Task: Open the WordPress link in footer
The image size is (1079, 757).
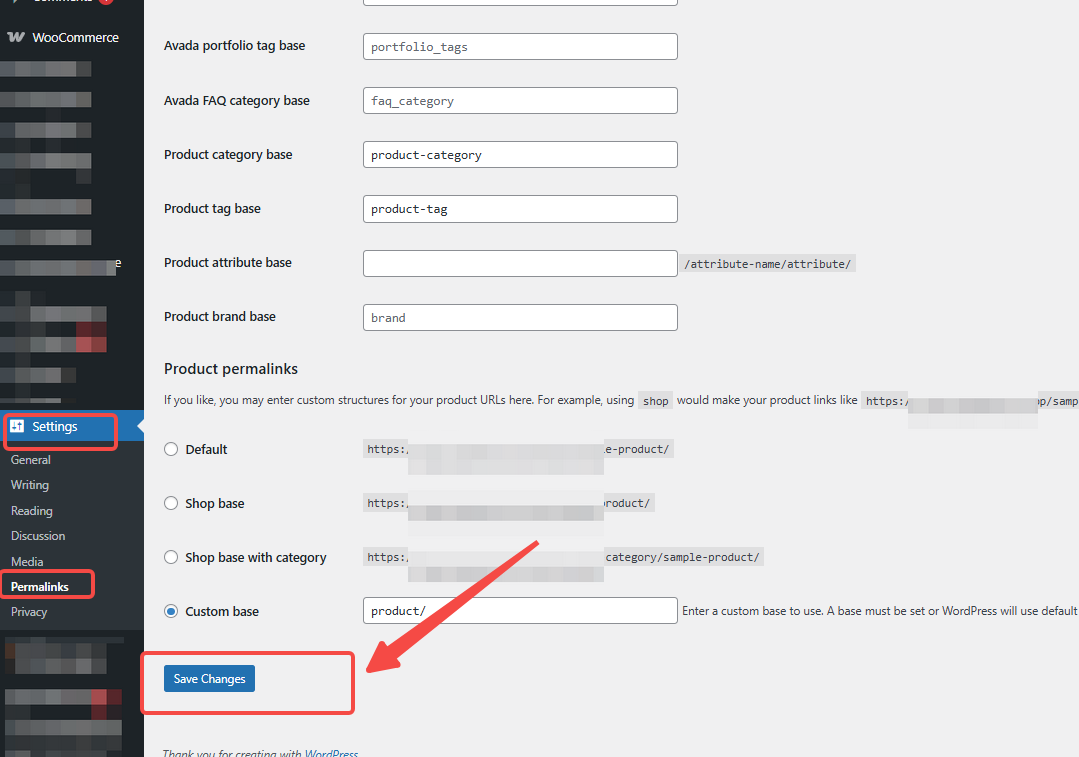Action: pyautogui.click(x=331, y=753)
